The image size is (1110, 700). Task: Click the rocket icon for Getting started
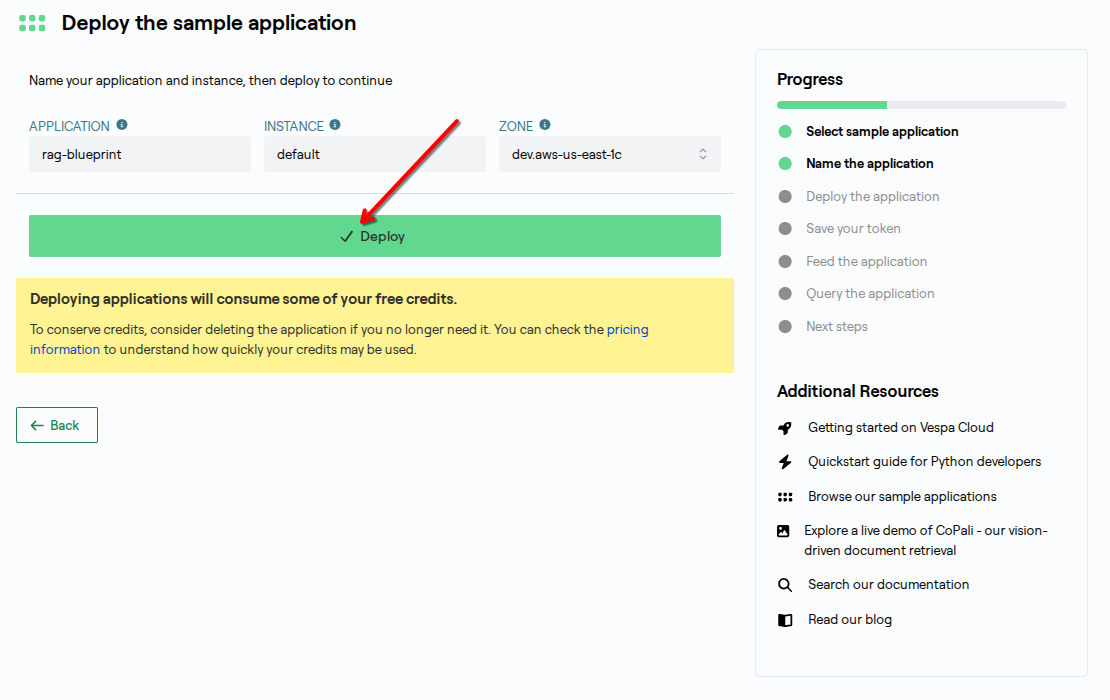[x=785, y=428]
